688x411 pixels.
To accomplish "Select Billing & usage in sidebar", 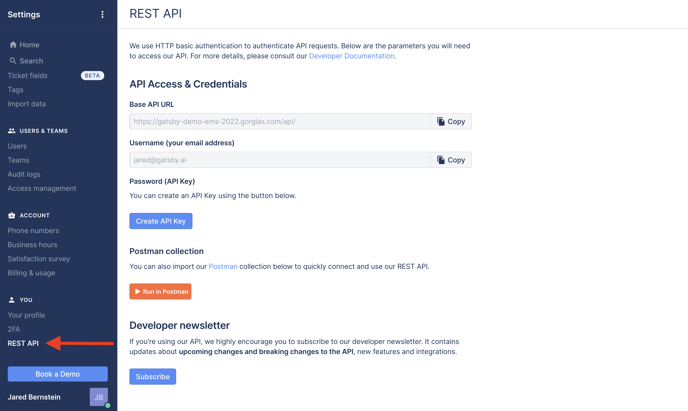I will coord(31,273).
